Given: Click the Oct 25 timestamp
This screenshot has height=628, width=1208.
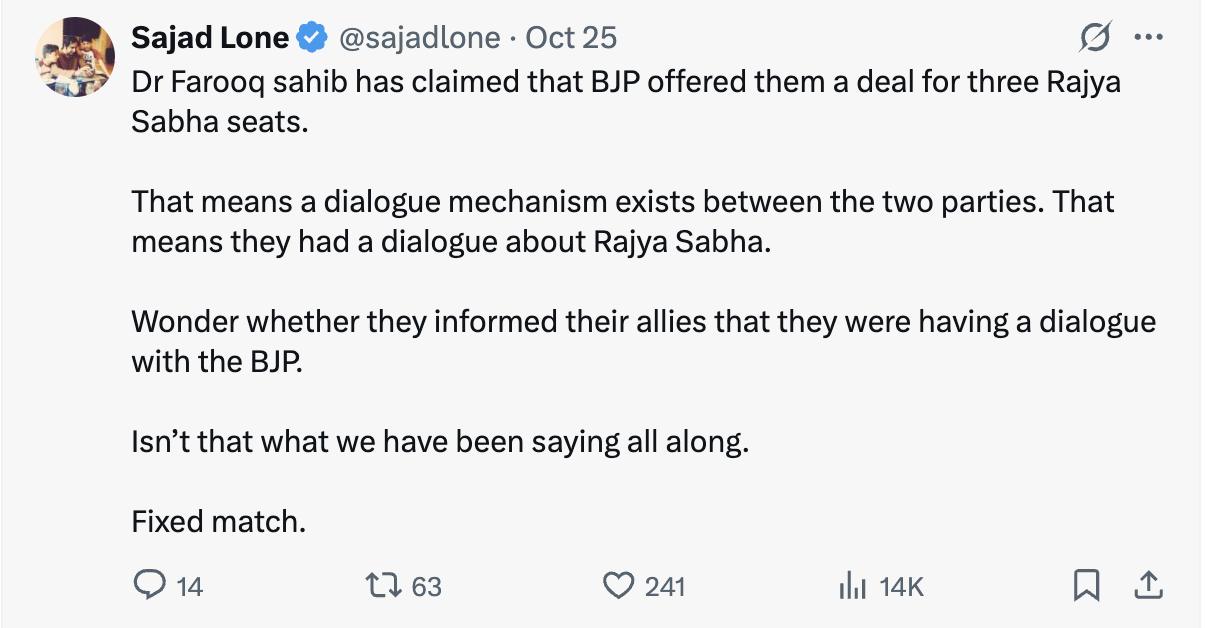Looking at the screenshot, I should click(571, 38).
